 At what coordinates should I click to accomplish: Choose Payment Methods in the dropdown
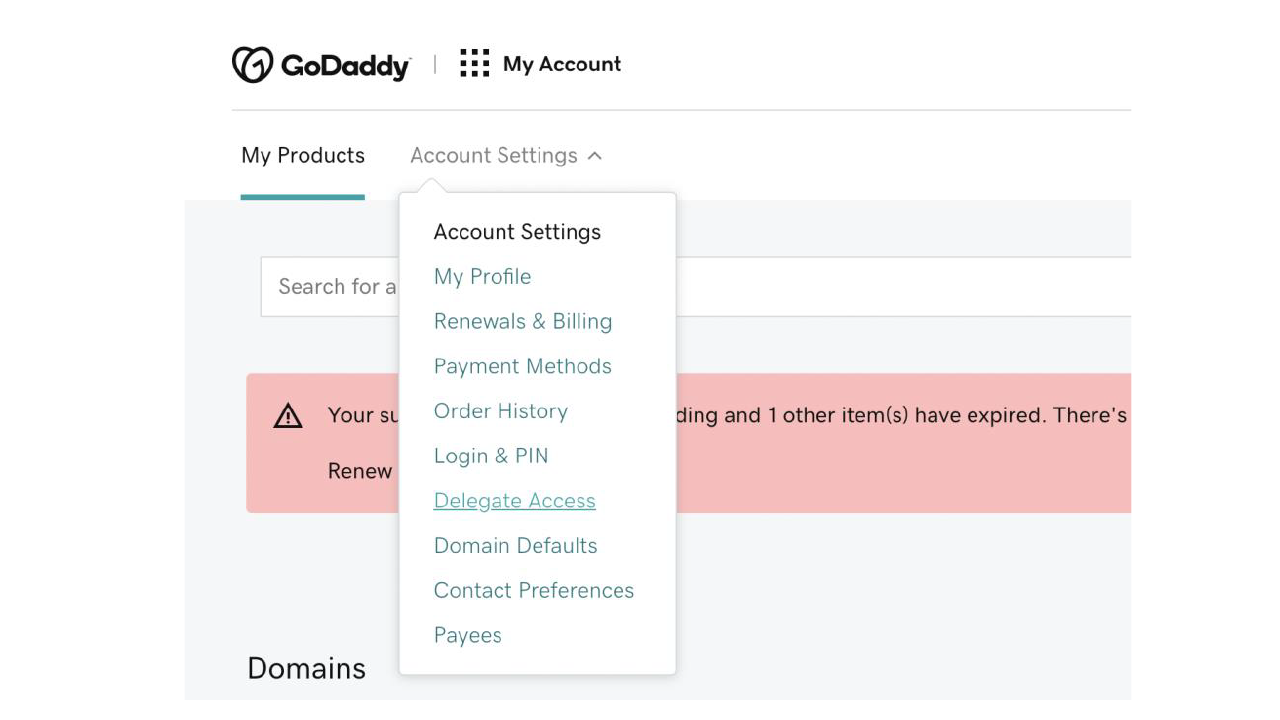point(523,366)
